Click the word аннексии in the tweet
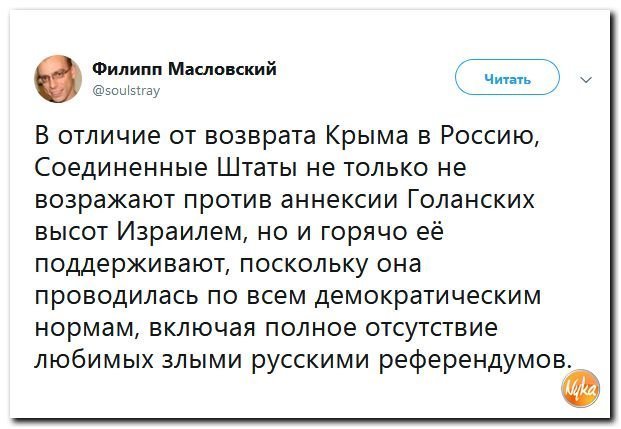621x429 pixels. (x=339, y=200)
